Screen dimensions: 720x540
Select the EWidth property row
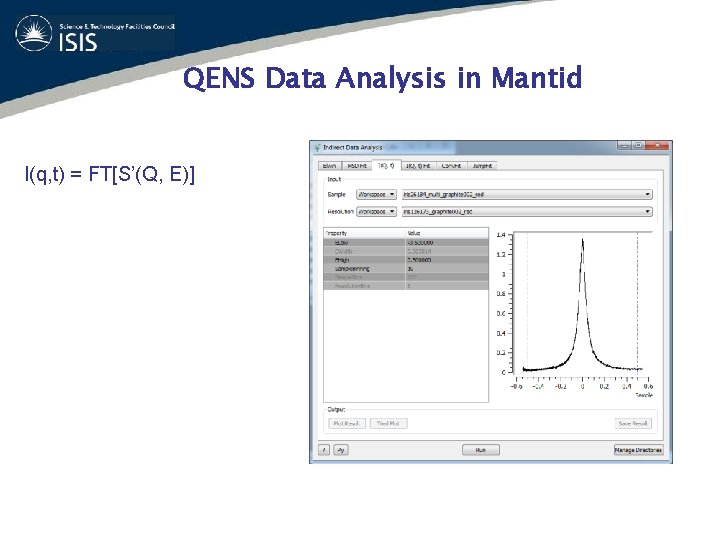pos(406,251)
